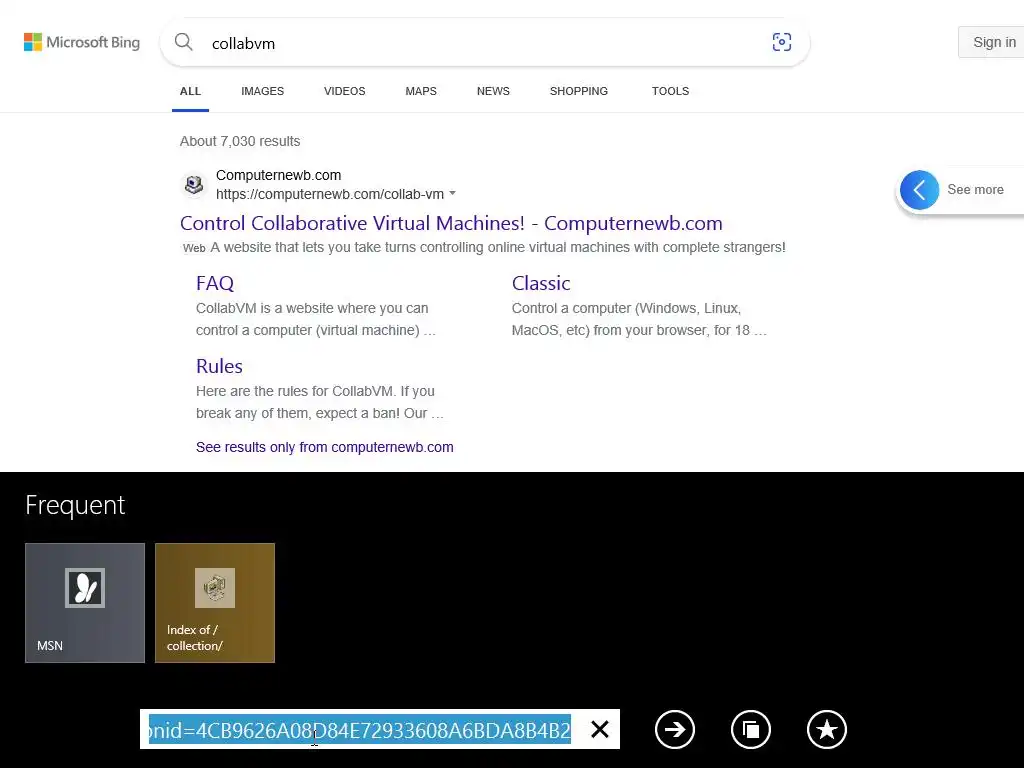This screenshot has height=768, width=1024.
Task: Open the tabs view button
Action: (751, 729)
